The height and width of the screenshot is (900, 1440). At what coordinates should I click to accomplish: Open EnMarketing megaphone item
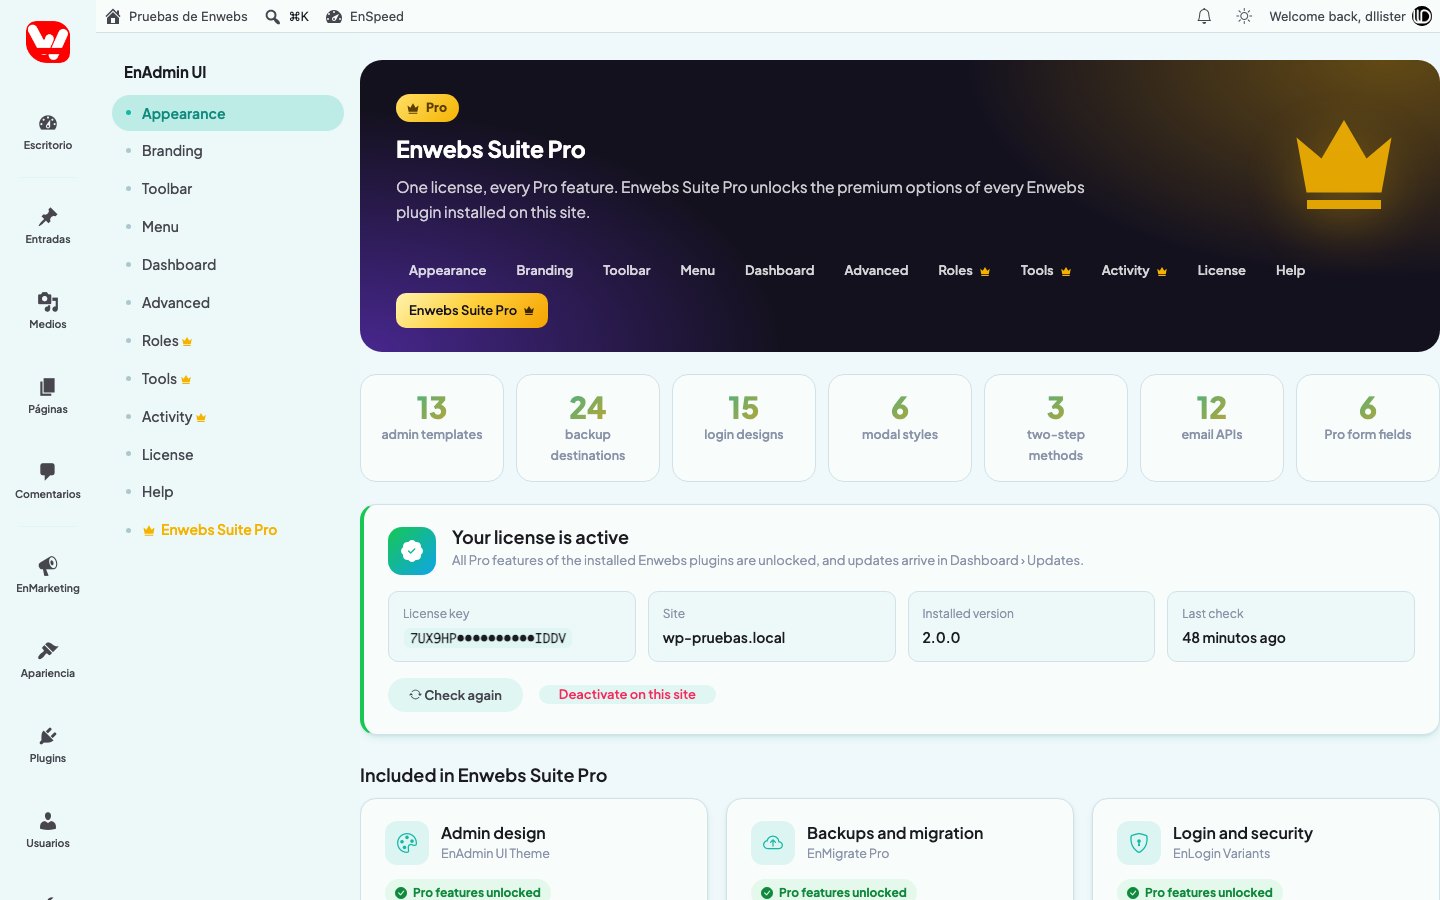(48, 575)
